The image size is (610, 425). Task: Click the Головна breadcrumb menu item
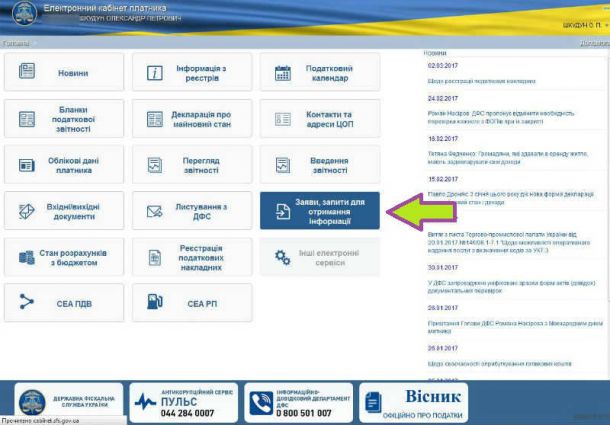(x=16, y=43)
